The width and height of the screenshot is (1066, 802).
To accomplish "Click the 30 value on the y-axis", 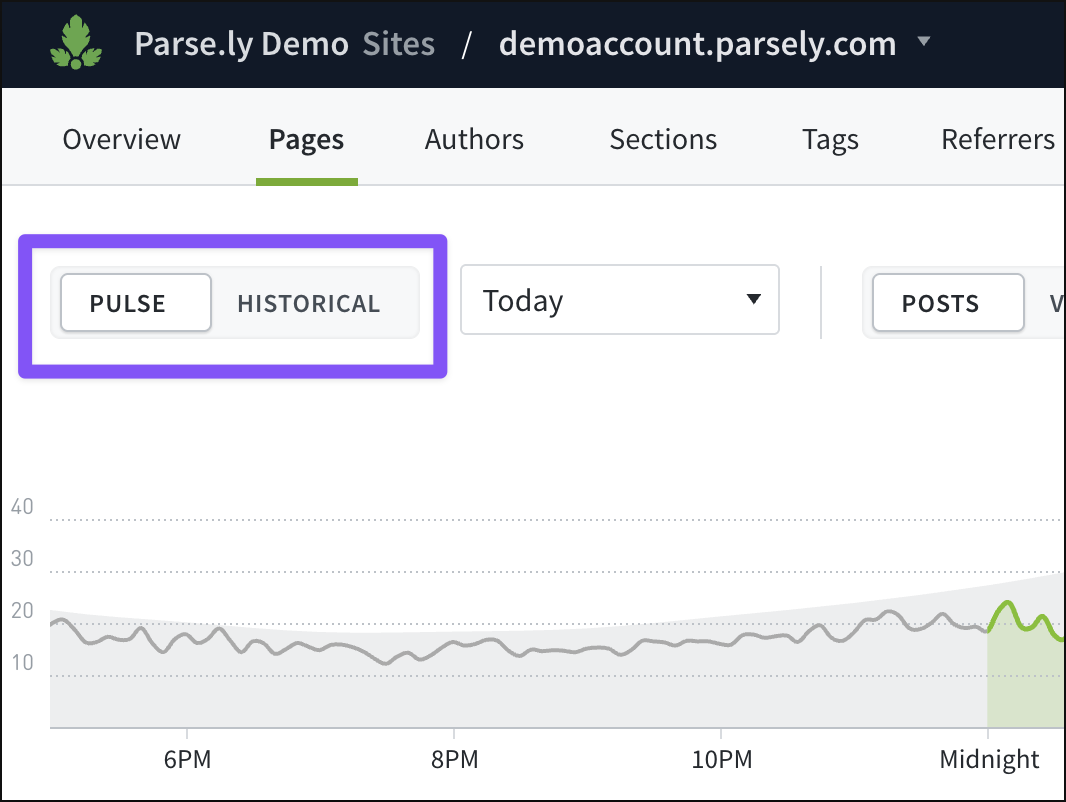I will 22,558.
